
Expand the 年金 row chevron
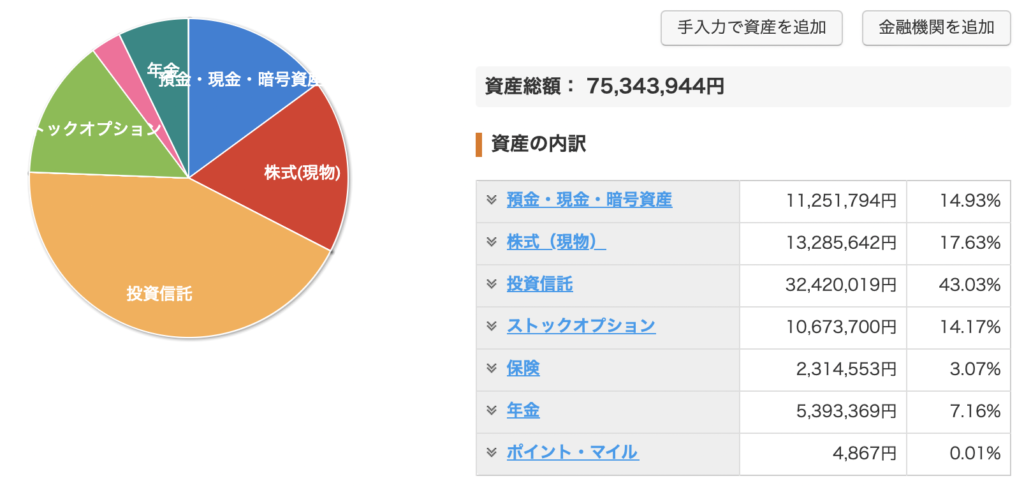492,410
